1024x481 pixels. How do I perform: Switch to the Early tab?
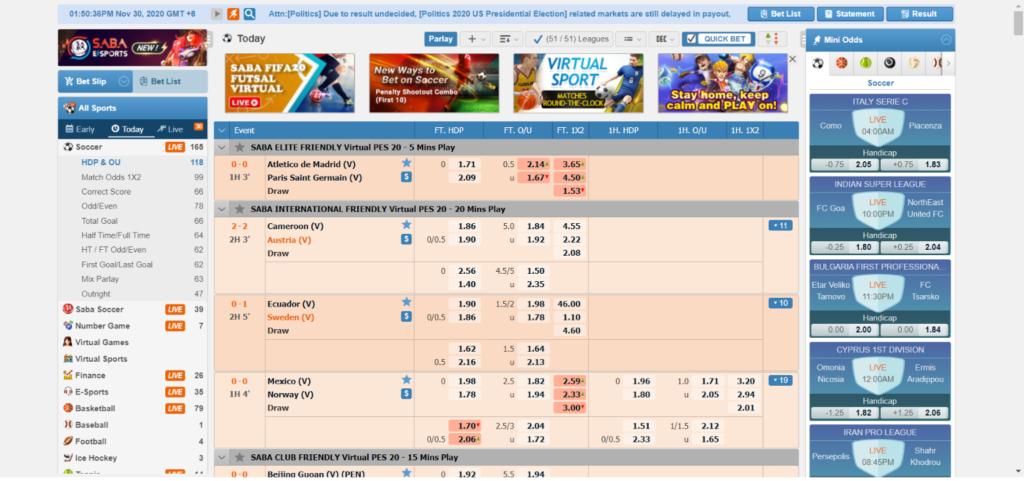click(x=81, y=129)
